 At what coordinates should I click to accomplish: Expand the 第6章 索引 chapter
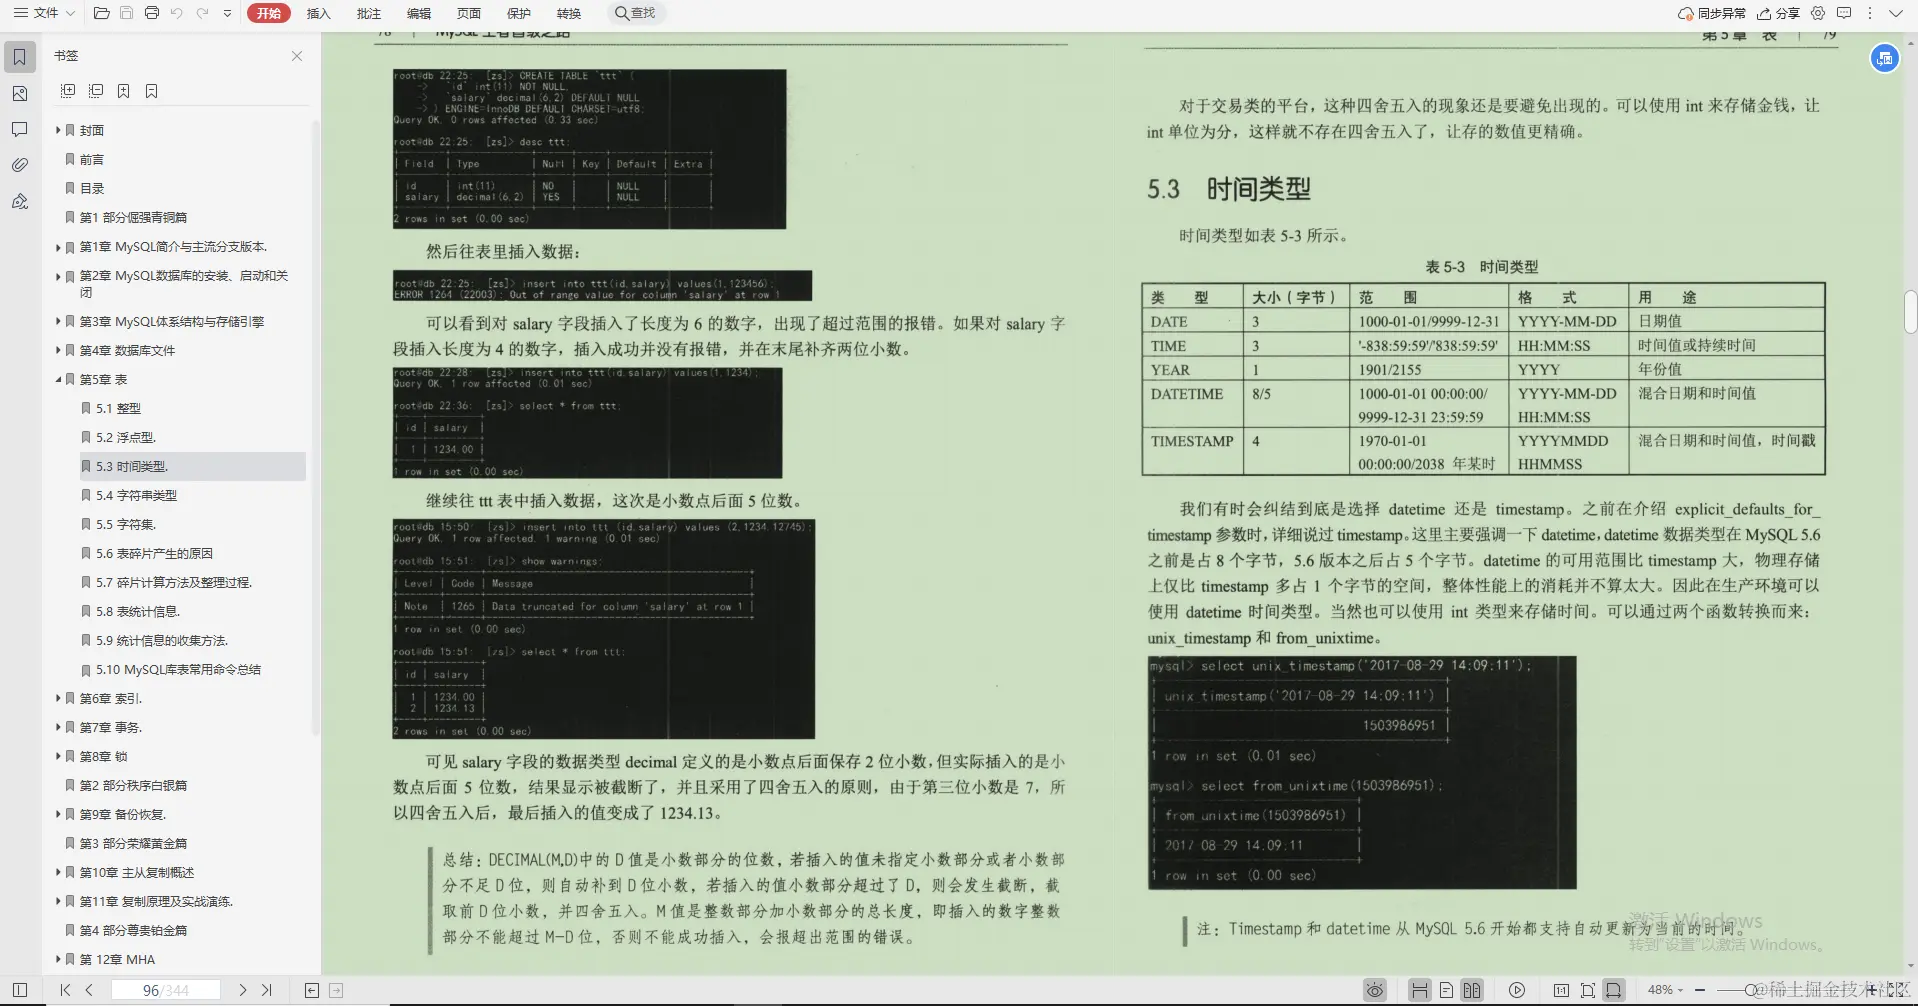pyautogui.click(x=59, y=698)
